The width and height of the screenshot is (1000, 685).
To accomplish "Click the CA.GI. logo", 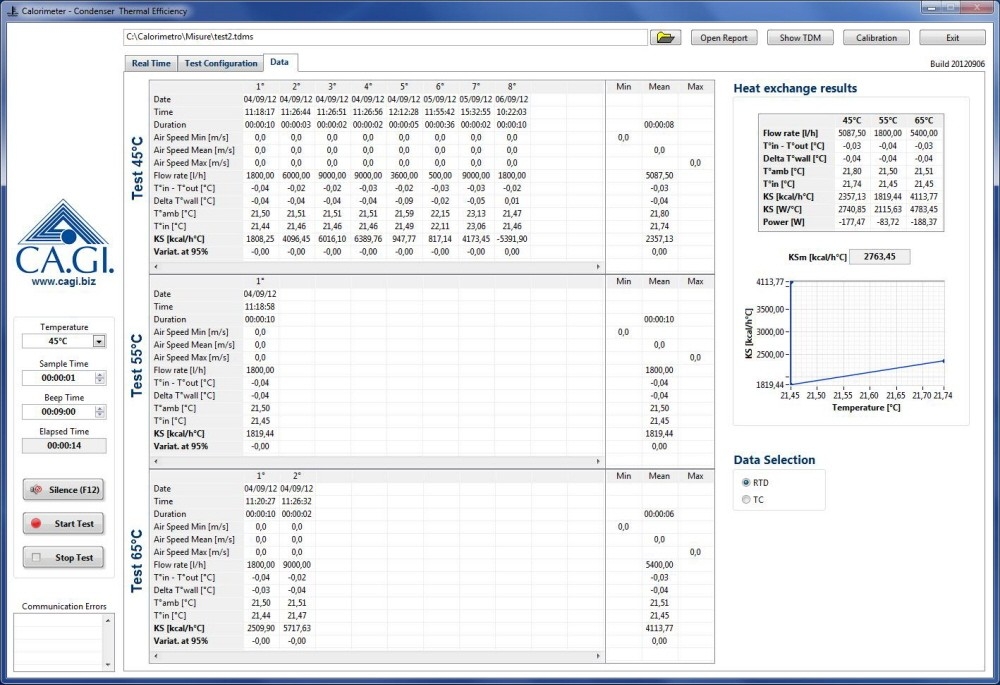I will click(64, 237).
